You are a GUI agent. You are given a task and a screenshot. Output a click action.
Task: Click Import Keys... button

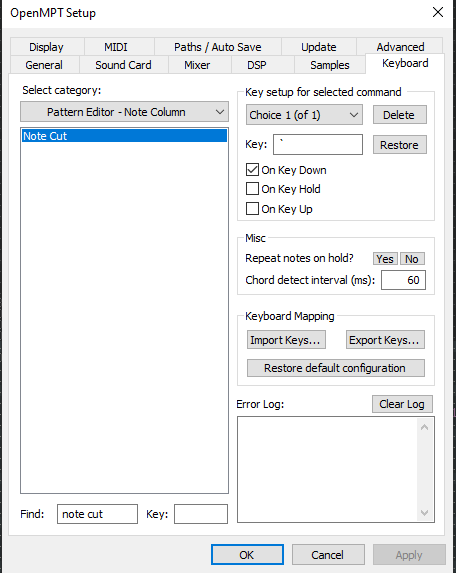point(286,340)
